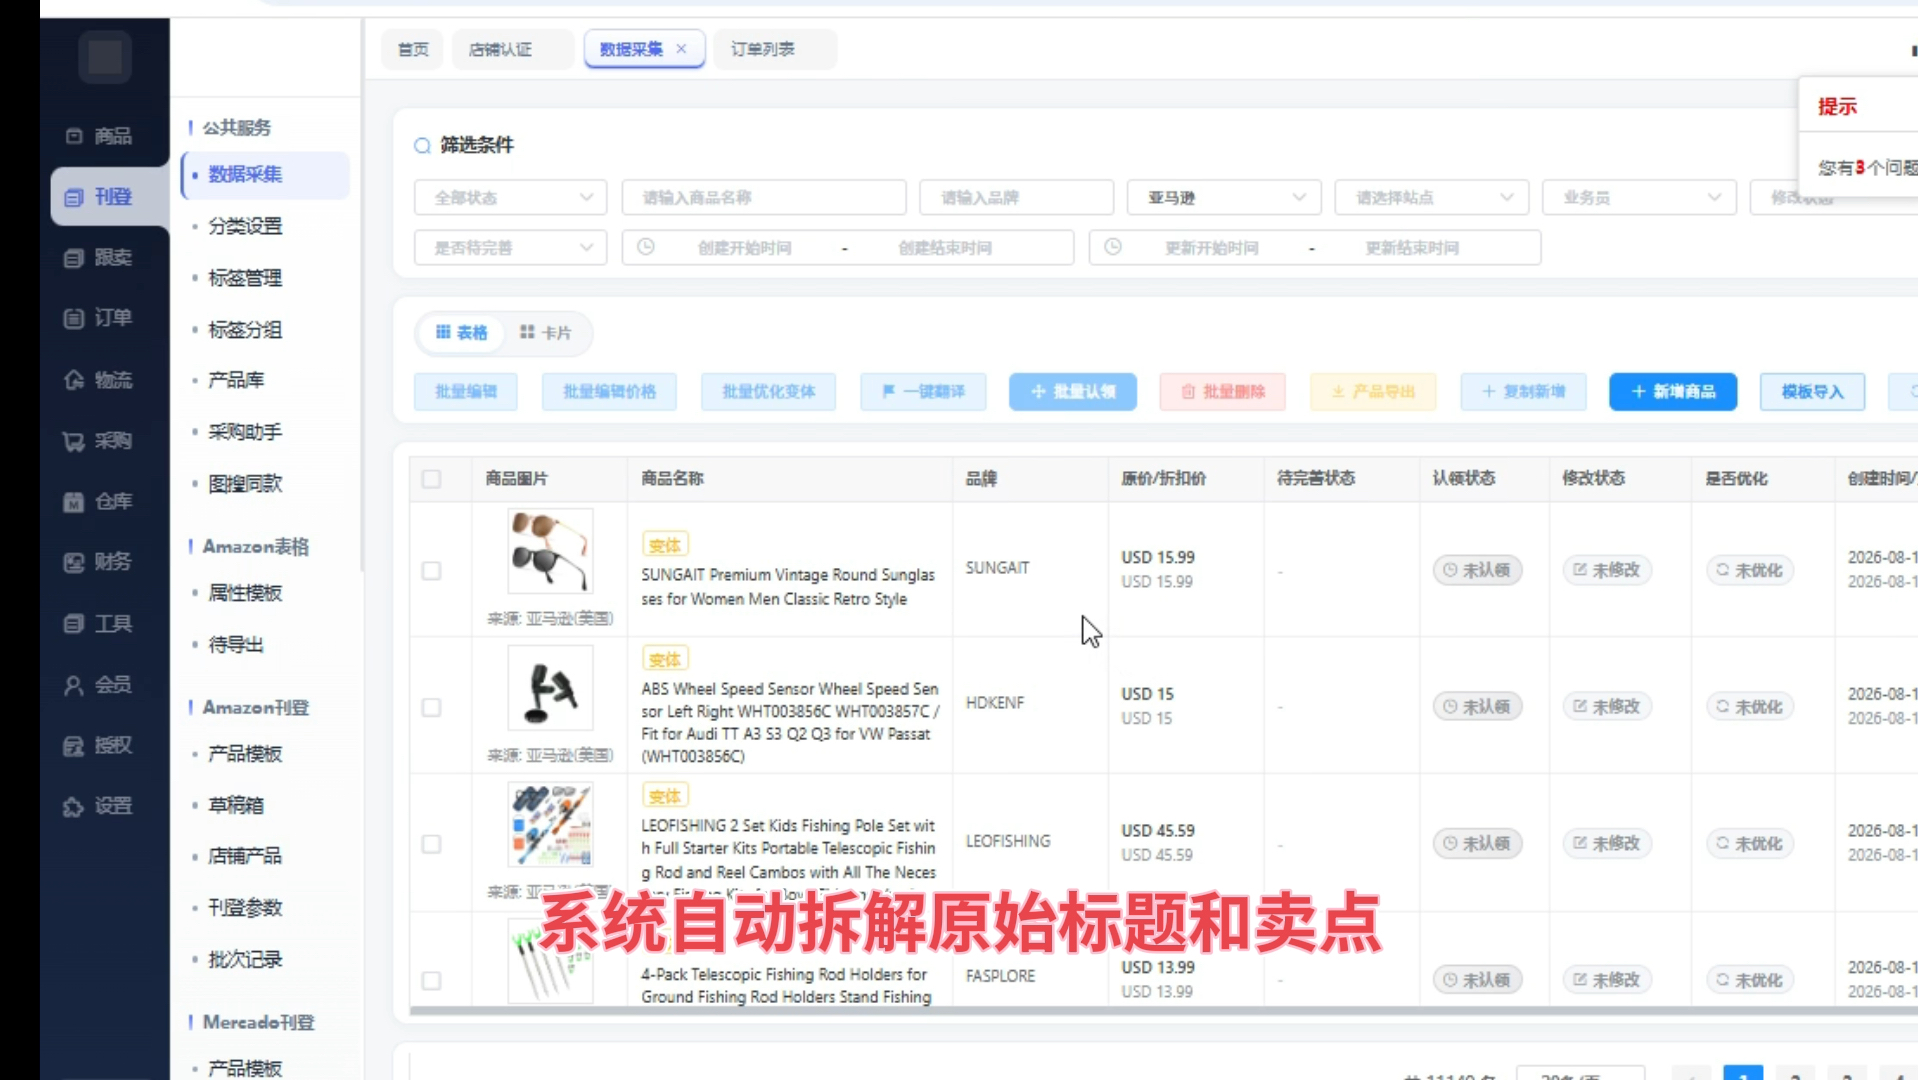Open the 会员 person icon

coord(74,685)
